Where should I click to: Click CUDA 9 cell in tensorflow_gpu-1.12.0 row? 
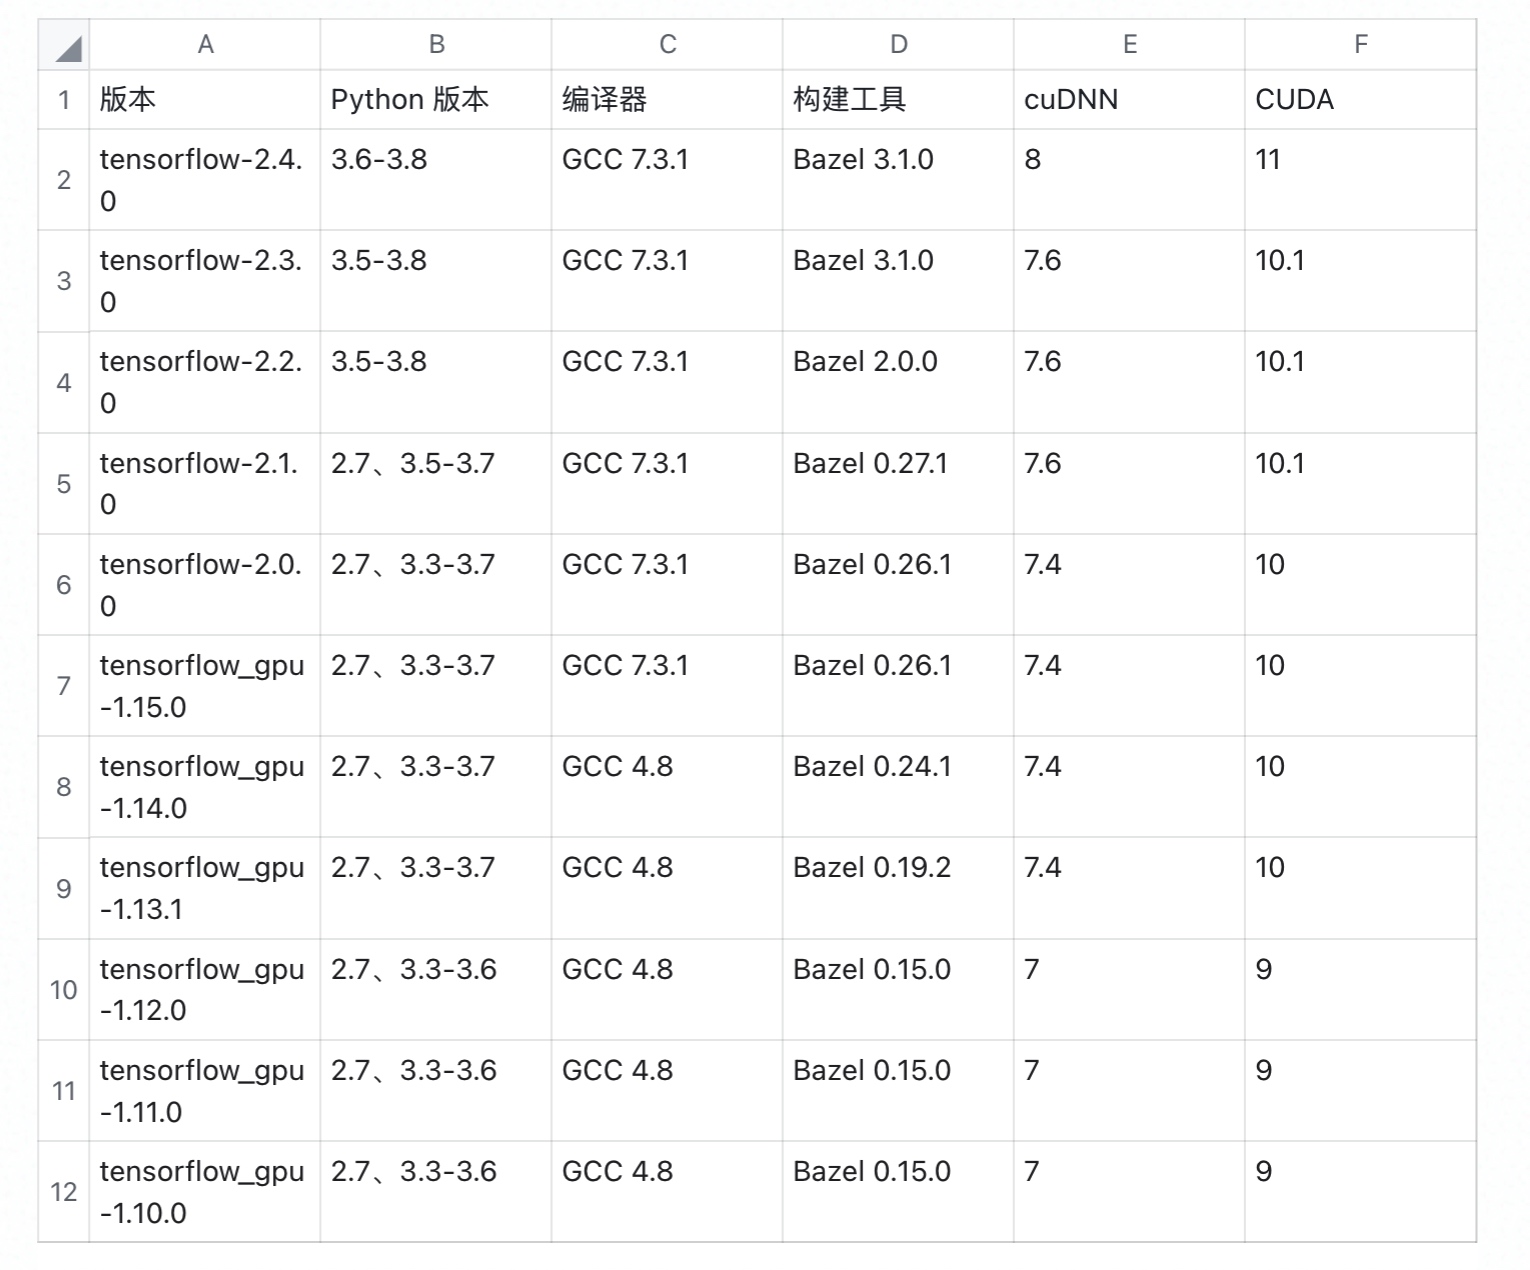coord(1360,990)
